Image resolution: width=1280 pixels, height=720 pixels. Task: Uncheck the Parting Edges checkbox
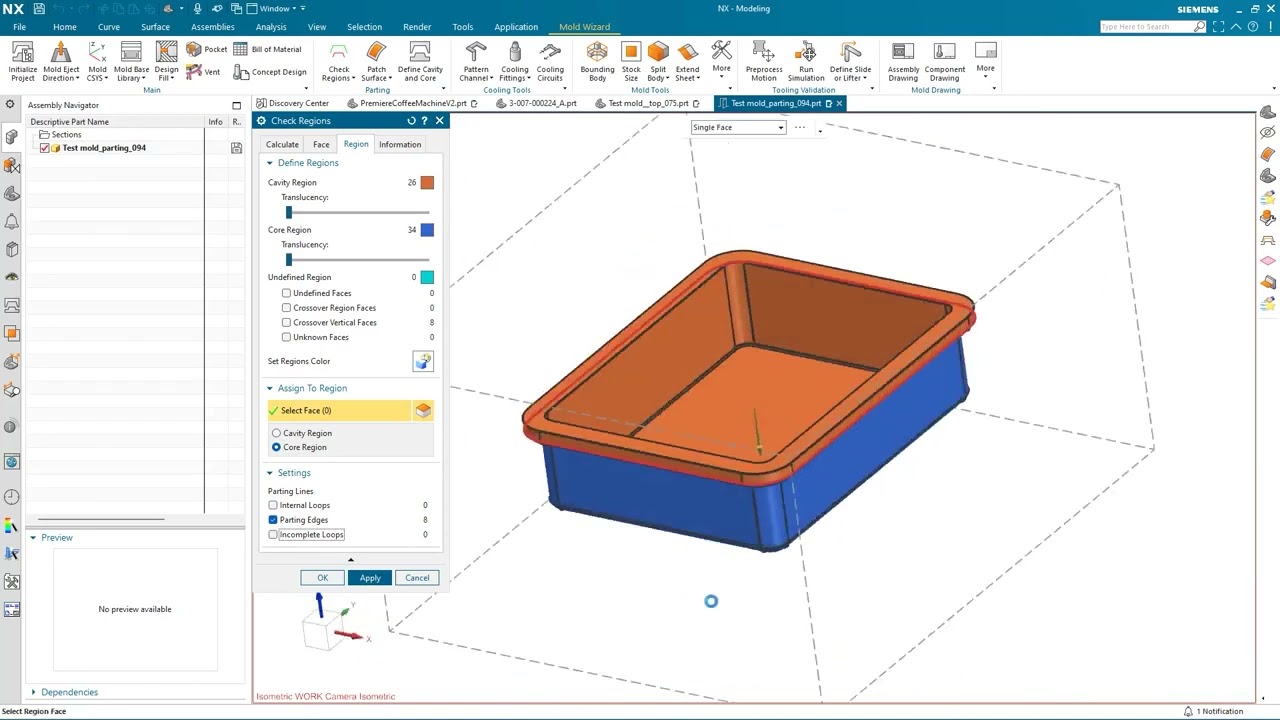pos(273,520)
